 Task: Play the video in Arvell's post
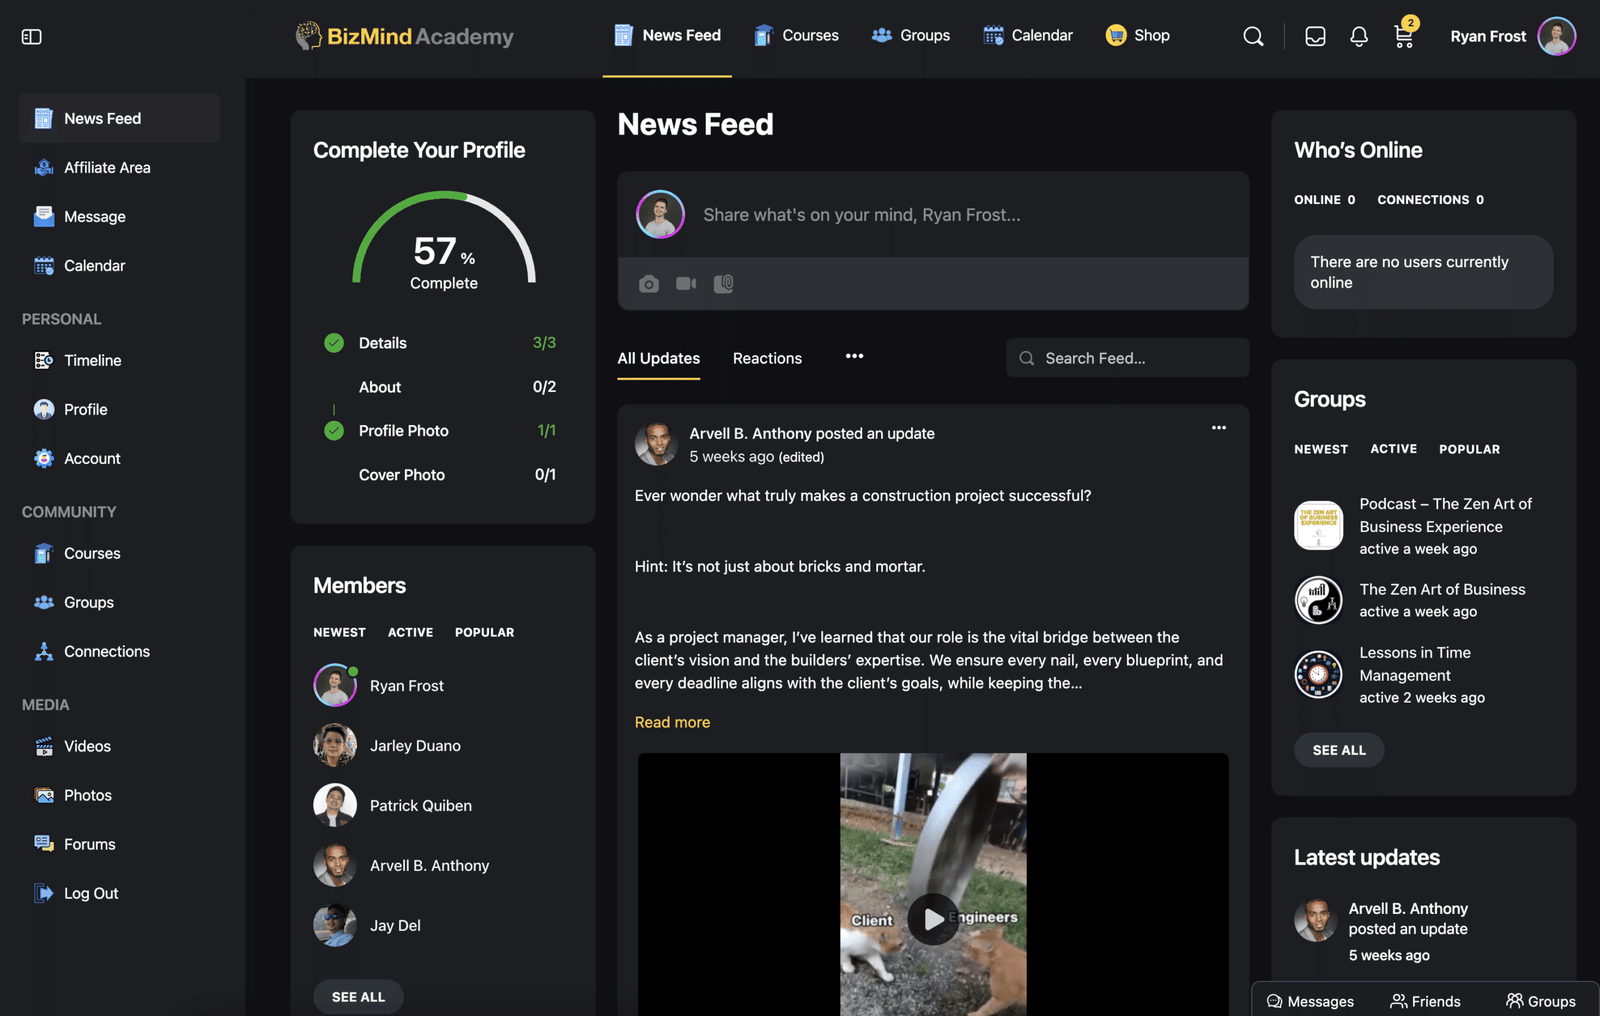(x=933, y=919)
